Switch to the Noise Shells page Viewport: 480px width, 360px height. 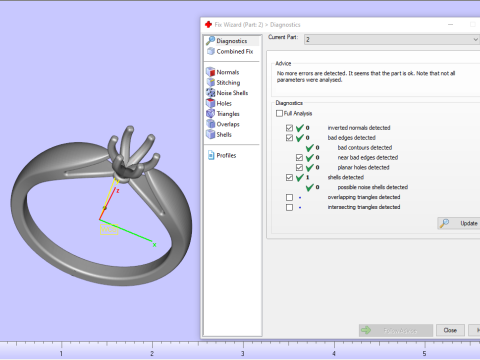(x=232, y=93)
